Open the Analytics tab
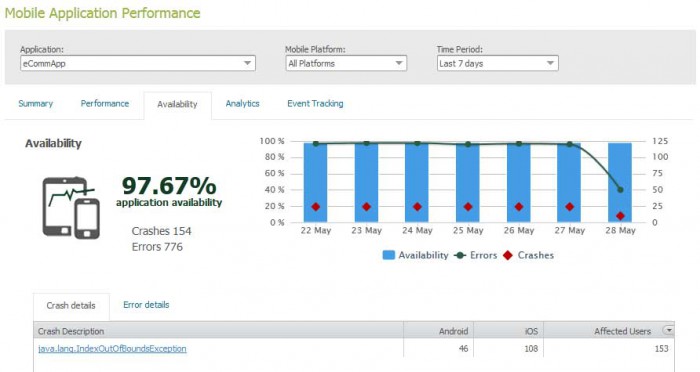Viewport: 700px width, 372px height. (242, 104)
